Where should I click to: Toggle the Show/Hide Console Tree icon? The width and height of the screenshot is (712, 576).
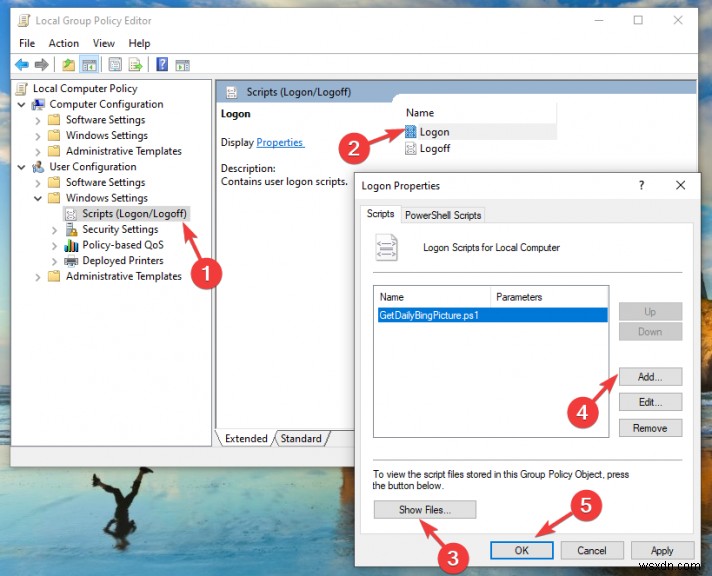pos(89,65)
